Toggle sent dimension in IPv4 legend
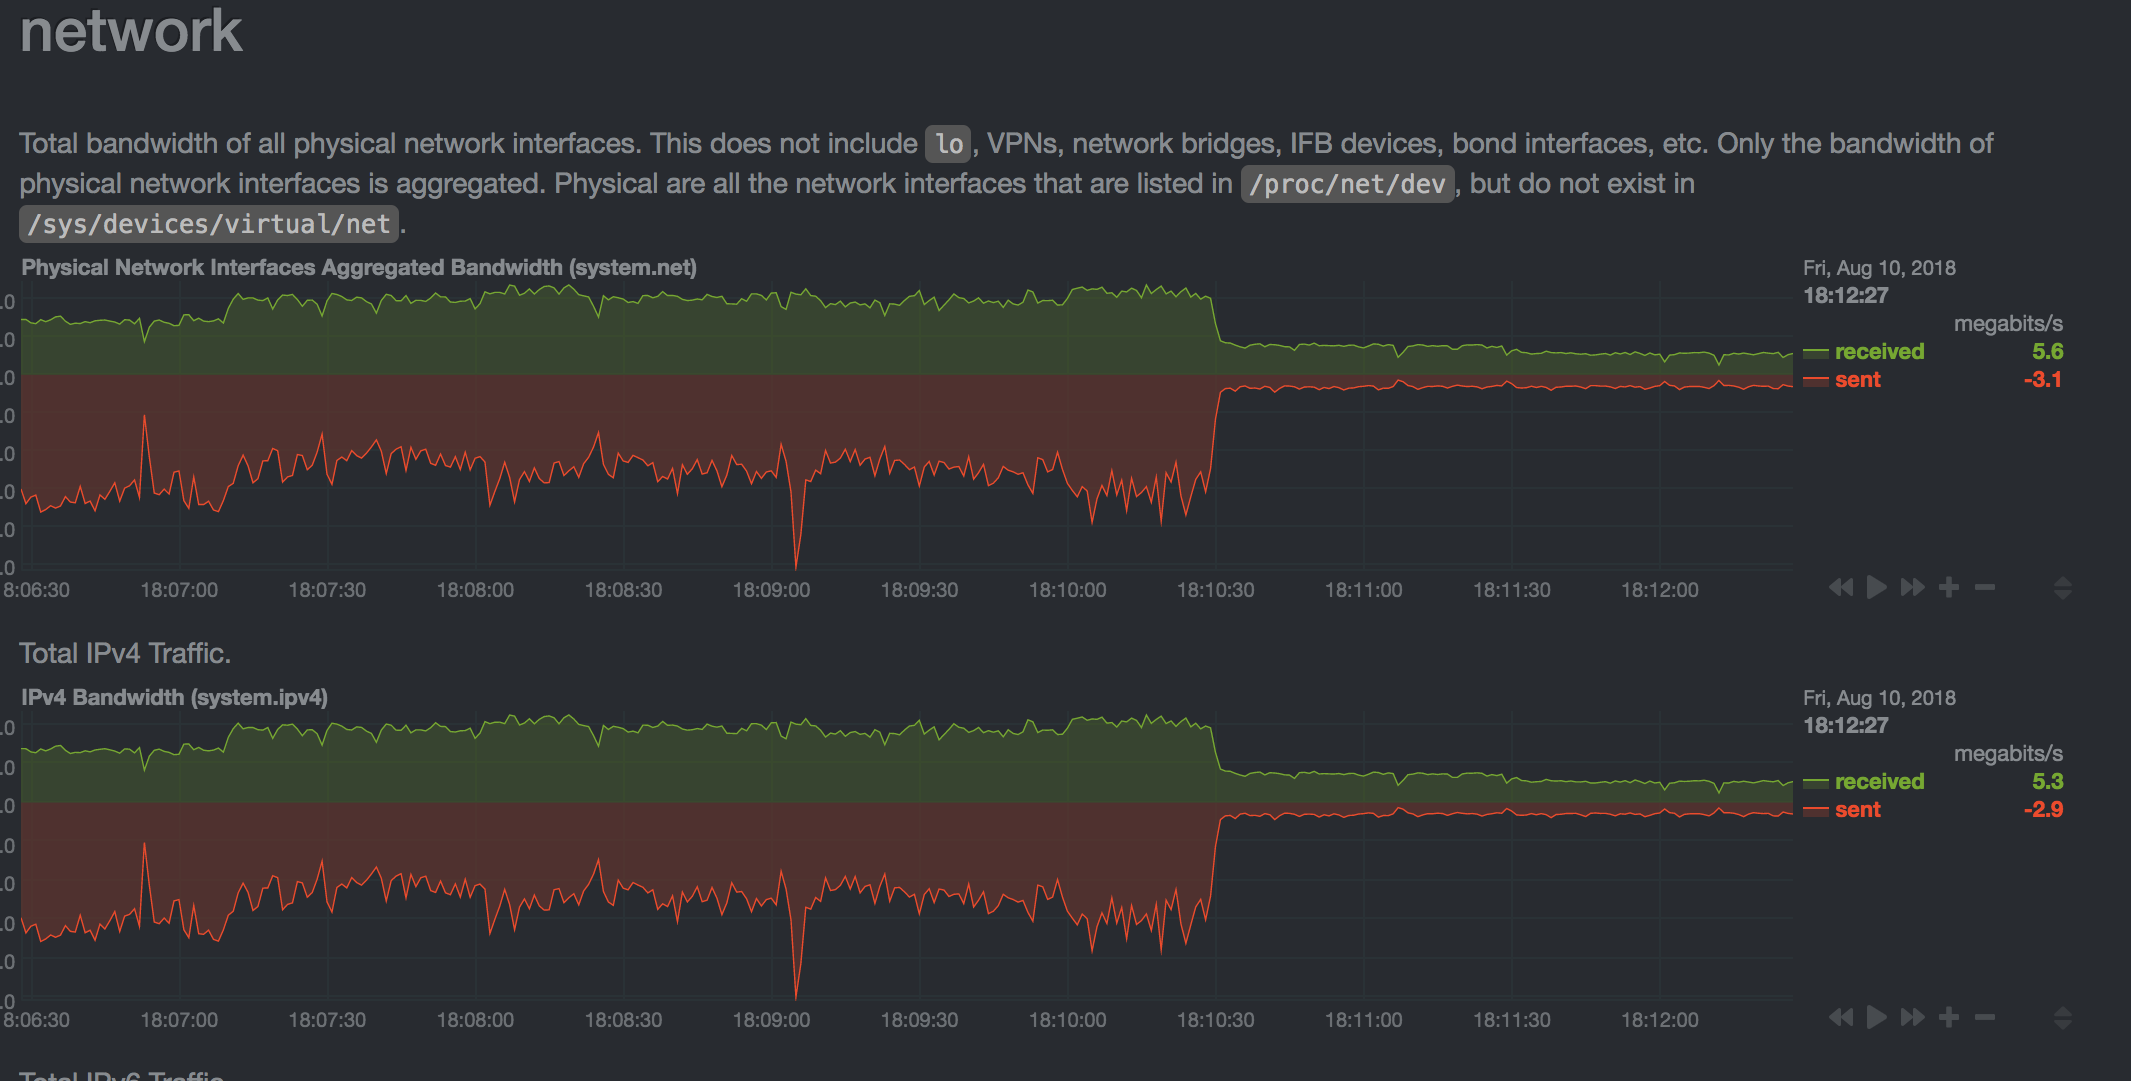The image size is (2131, 1081). [x=1857, y=810]
